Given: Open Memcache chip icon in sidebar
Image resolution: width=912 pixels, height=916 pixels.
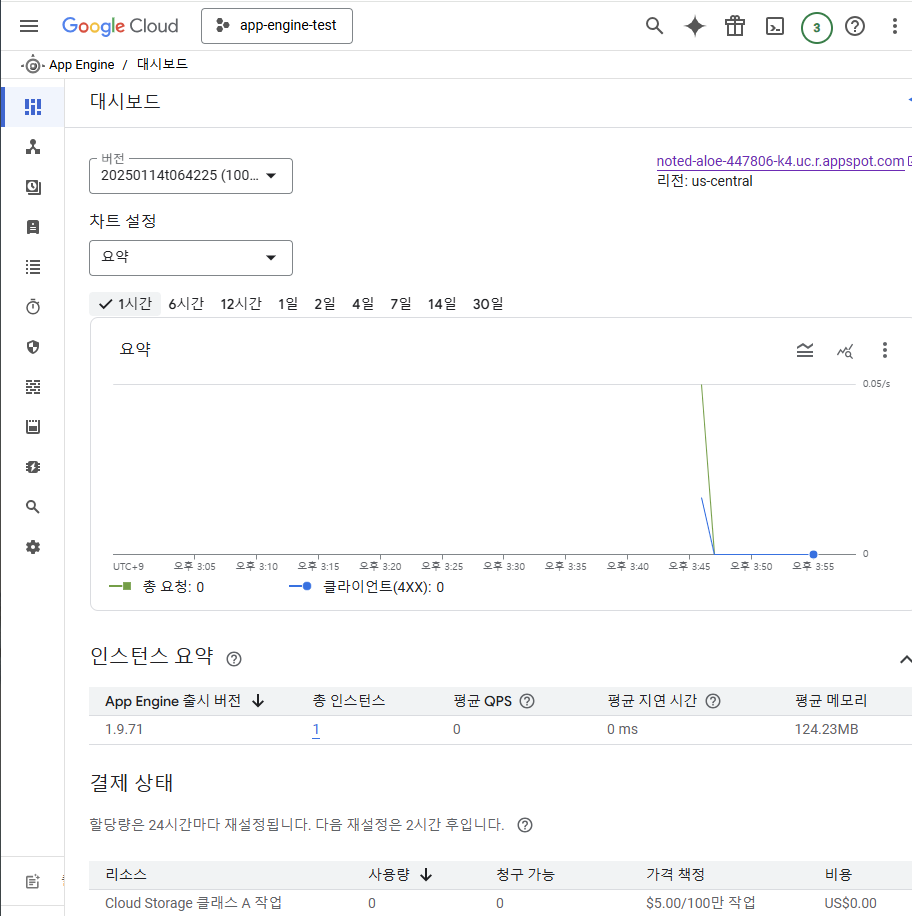Looking at the screenshot, I should (33, 467).
